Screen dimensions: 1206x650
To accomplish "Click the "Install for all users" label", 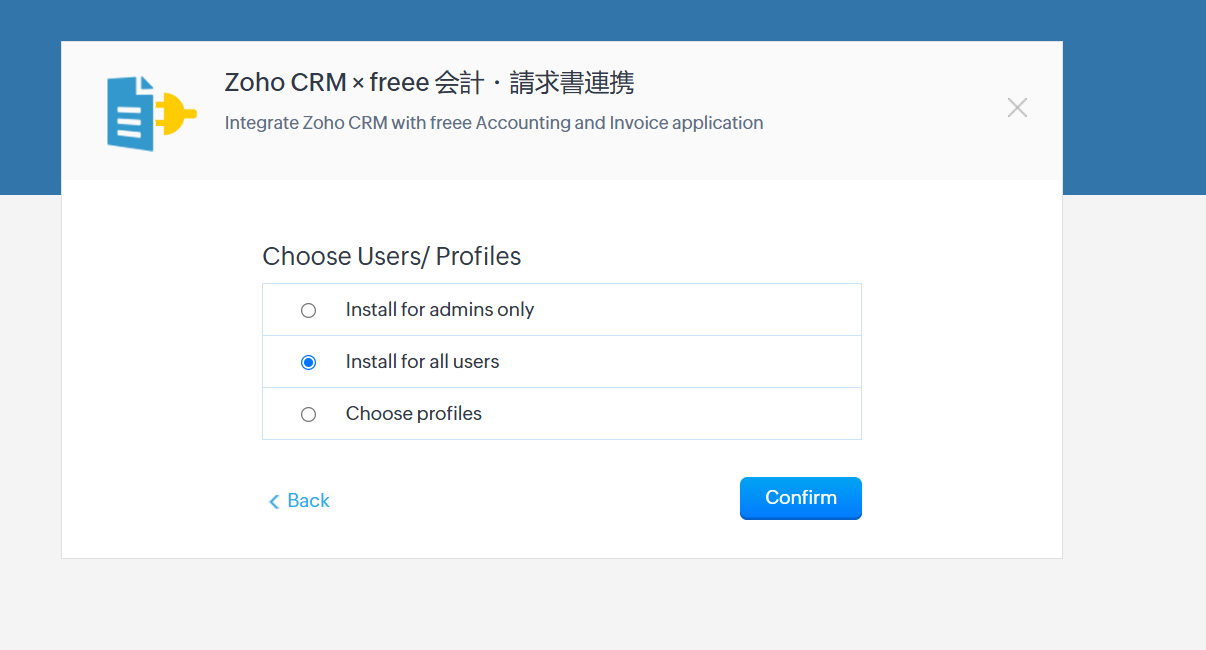I will (422, 362).
